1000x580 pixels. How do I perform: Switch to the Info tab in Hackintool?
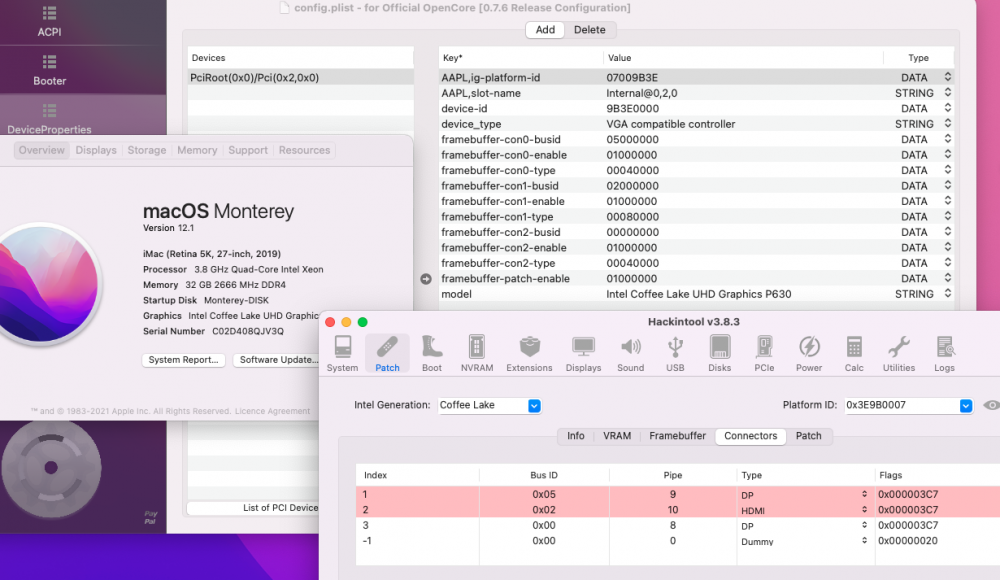click(x=575, y=436)
